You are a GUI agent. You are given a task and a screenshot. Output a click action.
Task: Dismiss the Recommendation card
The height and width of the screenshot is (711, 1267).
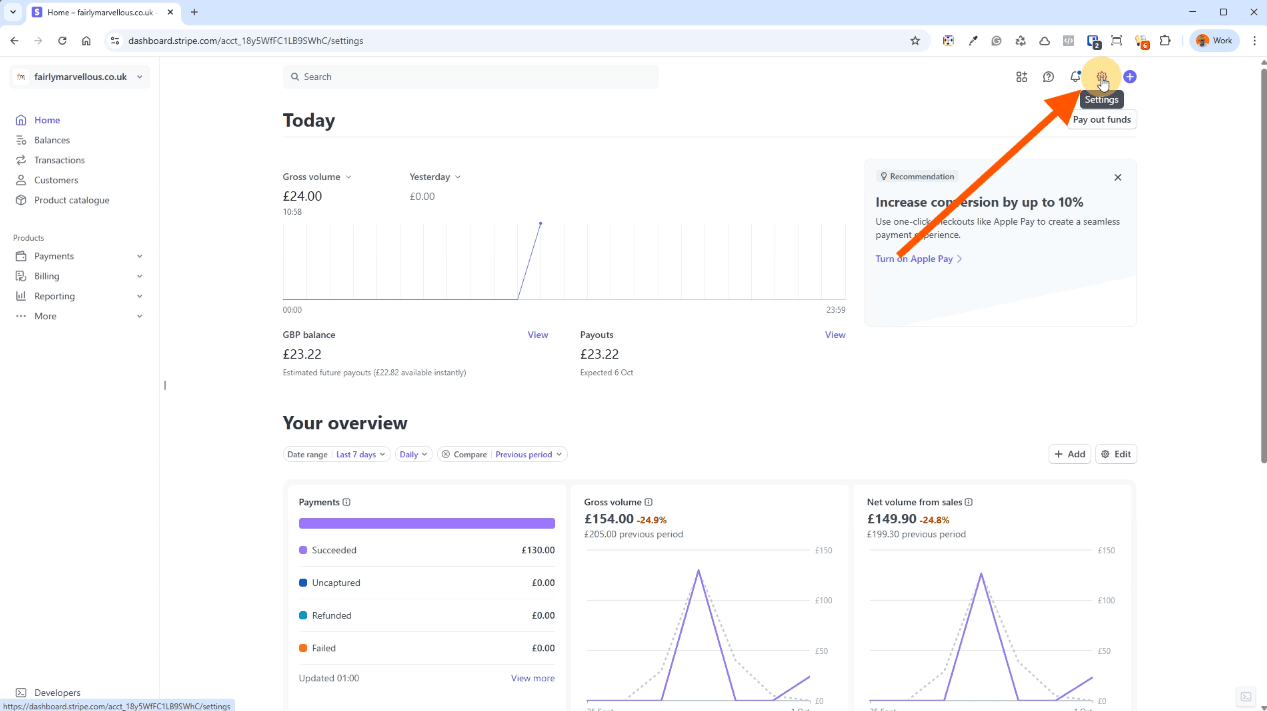1118,177
